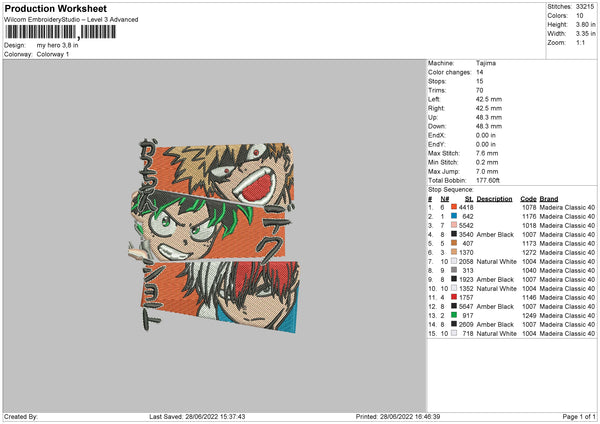The width and height of the screenshot is (600, 424).
Task: Click the 'Created By:' footer label
Action: (21, 416)
